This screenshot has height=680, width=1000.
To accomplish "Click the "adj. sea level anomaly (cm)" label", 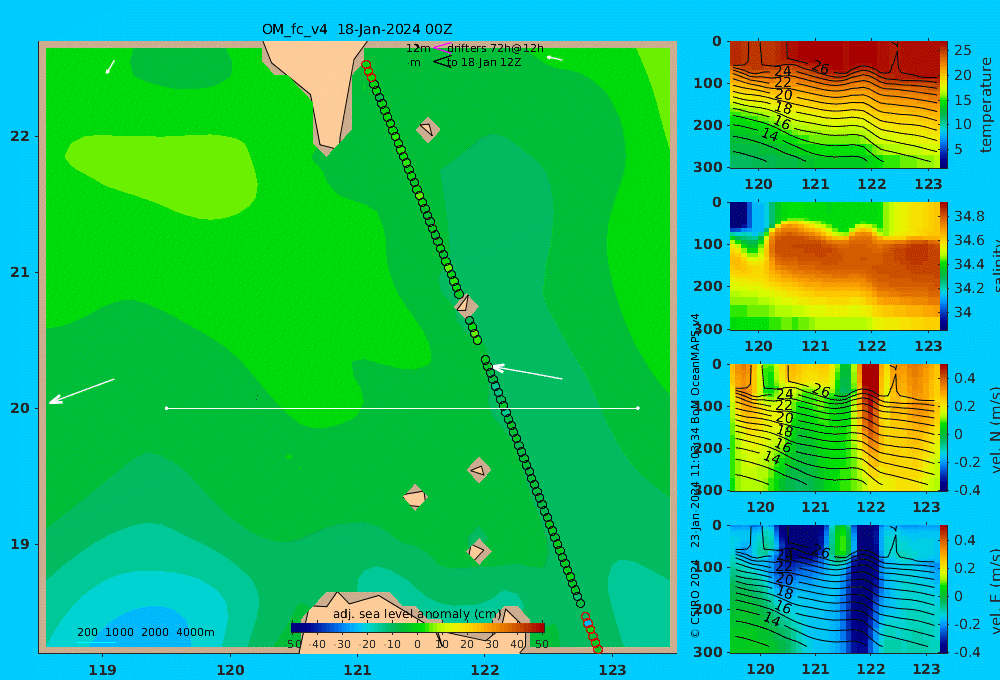I will tap(417, 614).
